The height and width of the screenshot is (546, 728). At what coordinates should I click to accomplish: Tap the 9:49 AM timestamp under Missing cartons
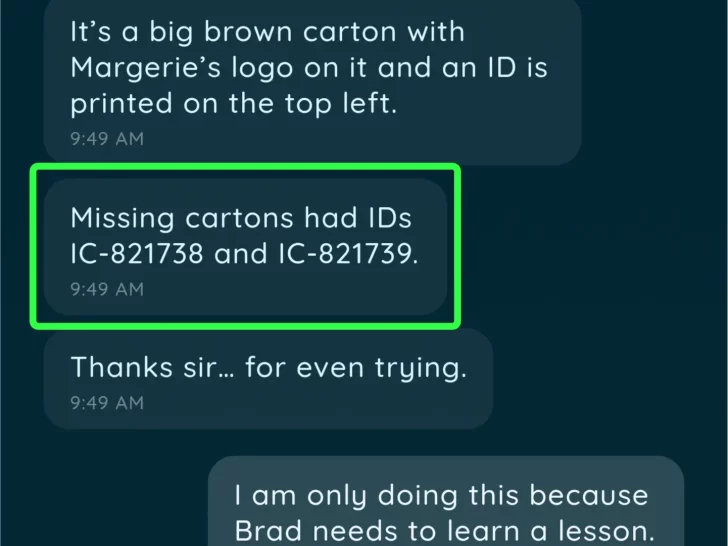coord(107,289)
